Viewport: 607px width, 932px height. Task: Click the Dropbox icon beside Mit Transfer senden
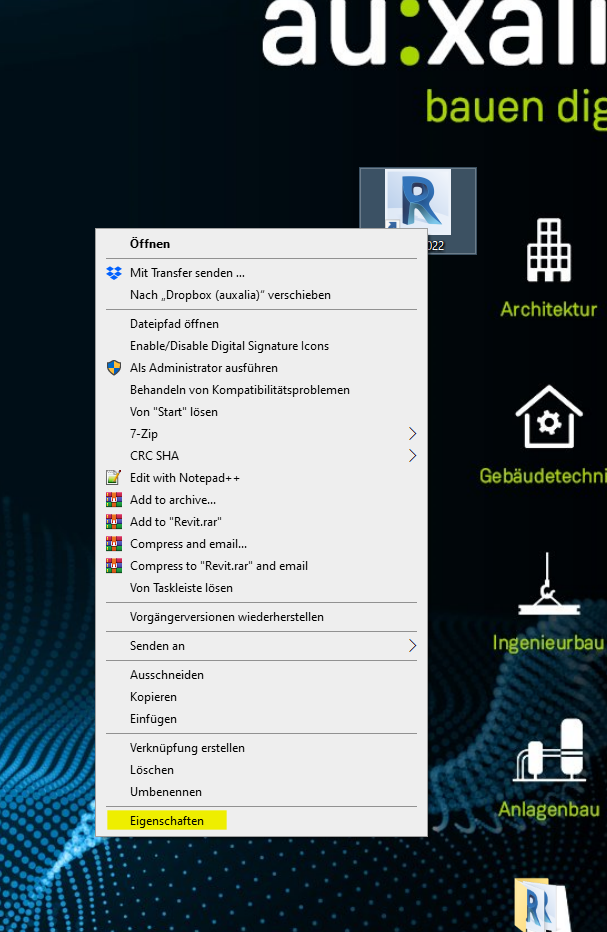click(114, 273)
